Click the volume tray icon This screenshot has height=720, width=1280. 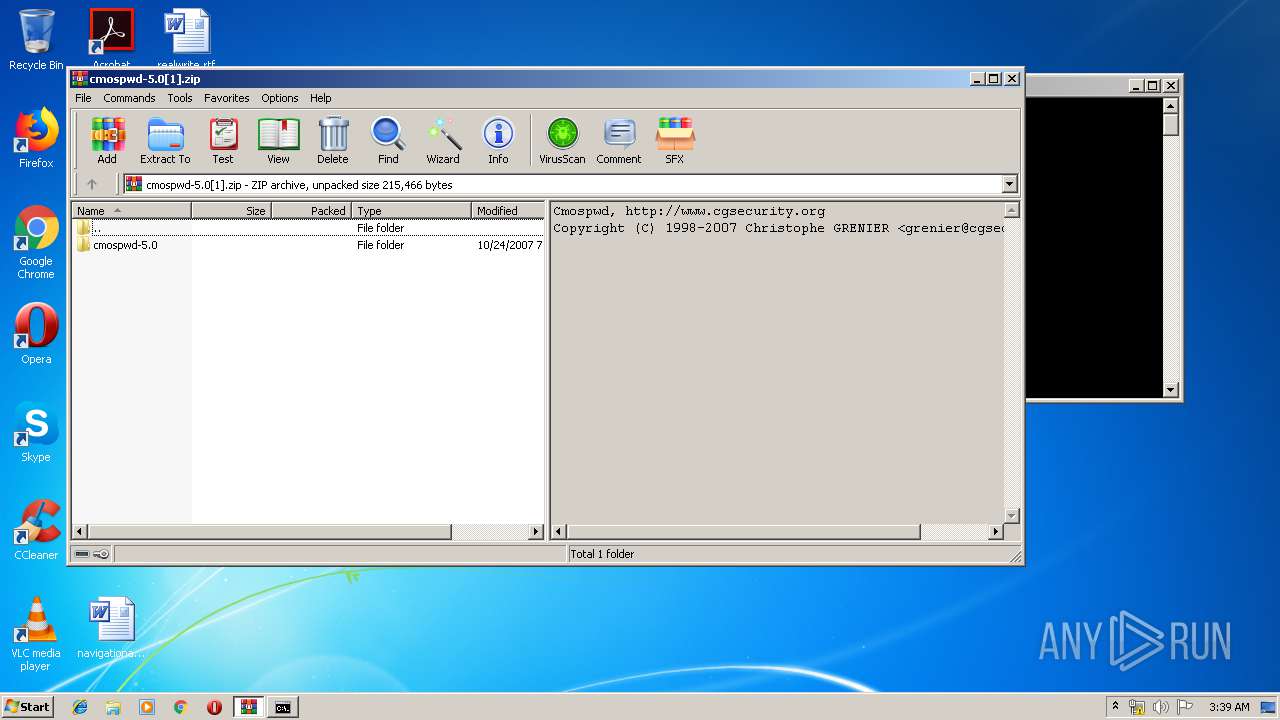1161,707
